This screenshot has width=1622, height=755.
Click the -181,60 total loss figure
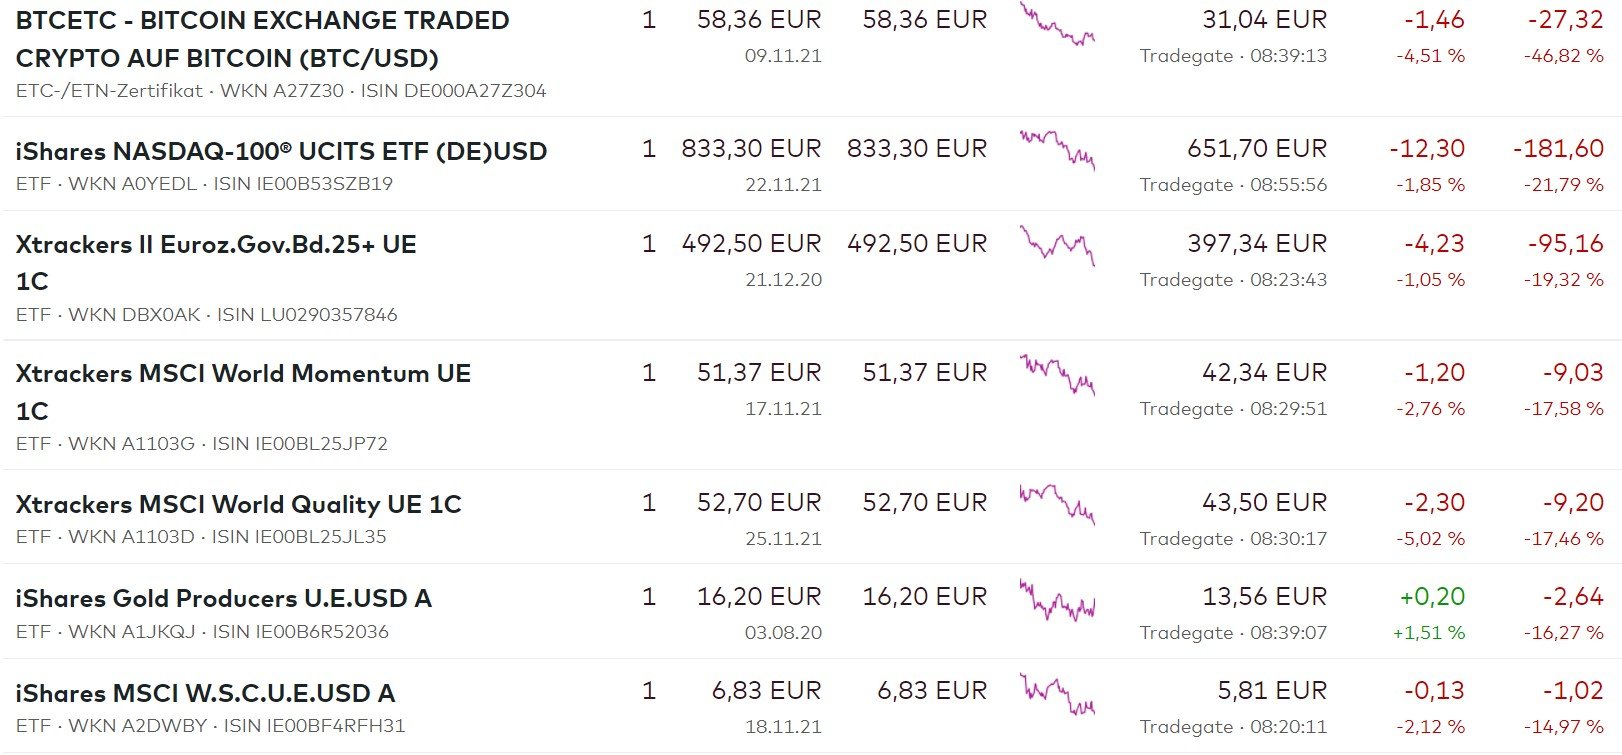[1558, 149]
